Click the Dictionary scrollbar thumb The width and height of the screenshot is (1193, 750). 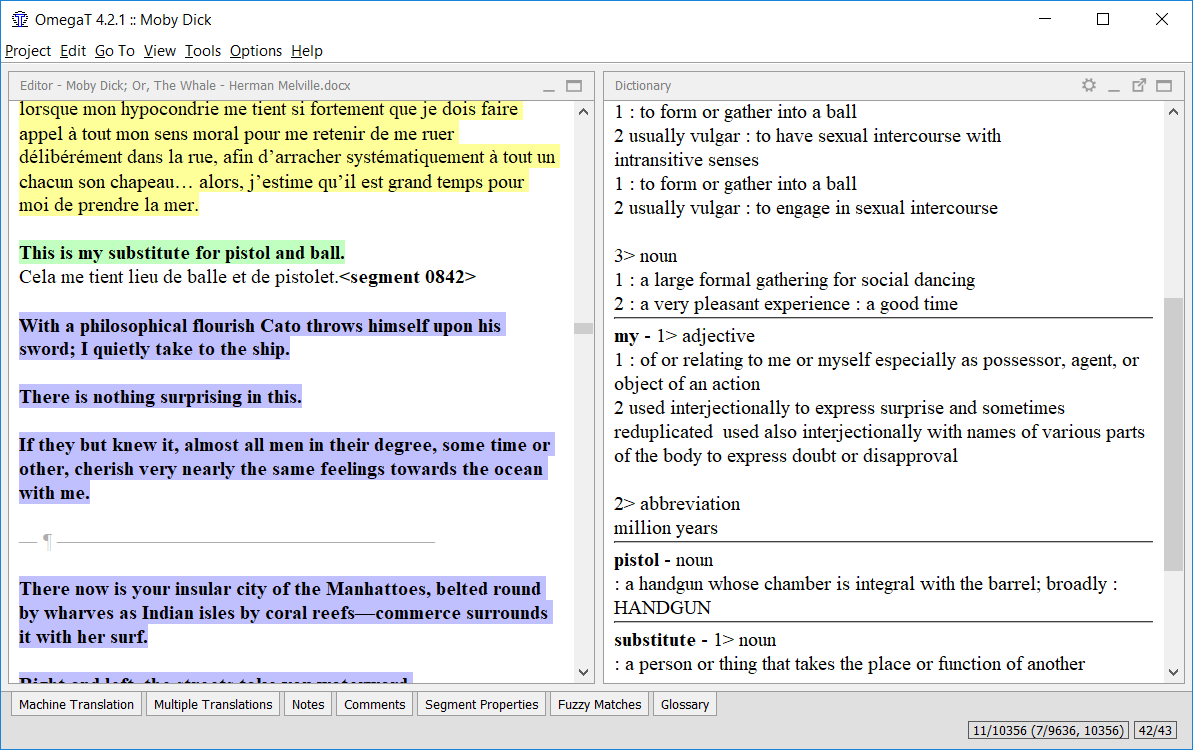[1173, 434]
